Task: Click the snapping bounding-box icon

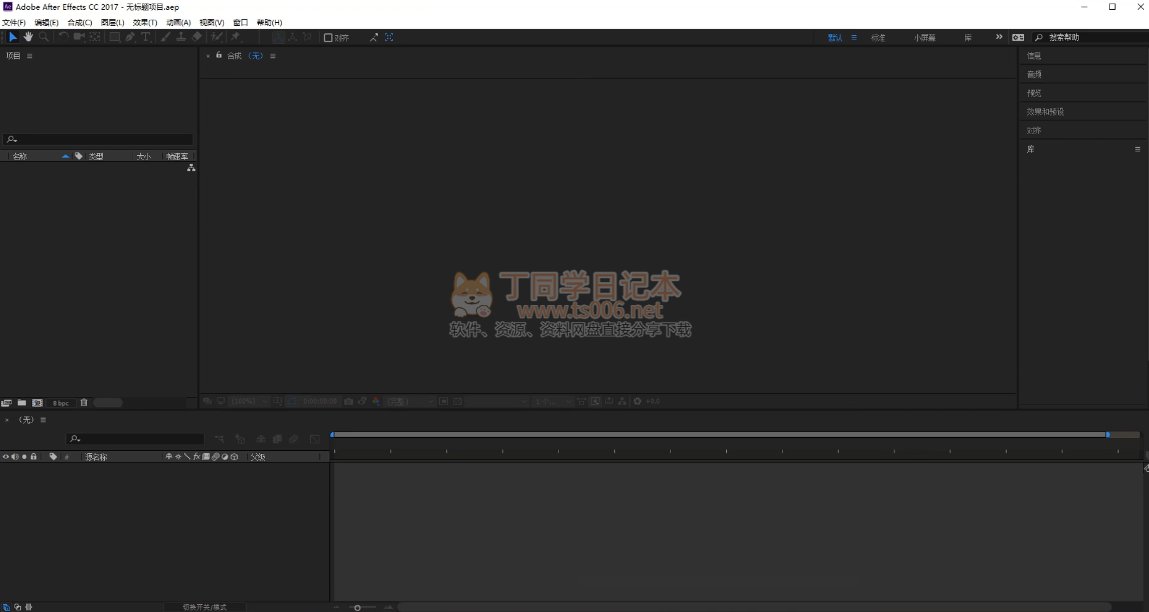Action: 389,37
